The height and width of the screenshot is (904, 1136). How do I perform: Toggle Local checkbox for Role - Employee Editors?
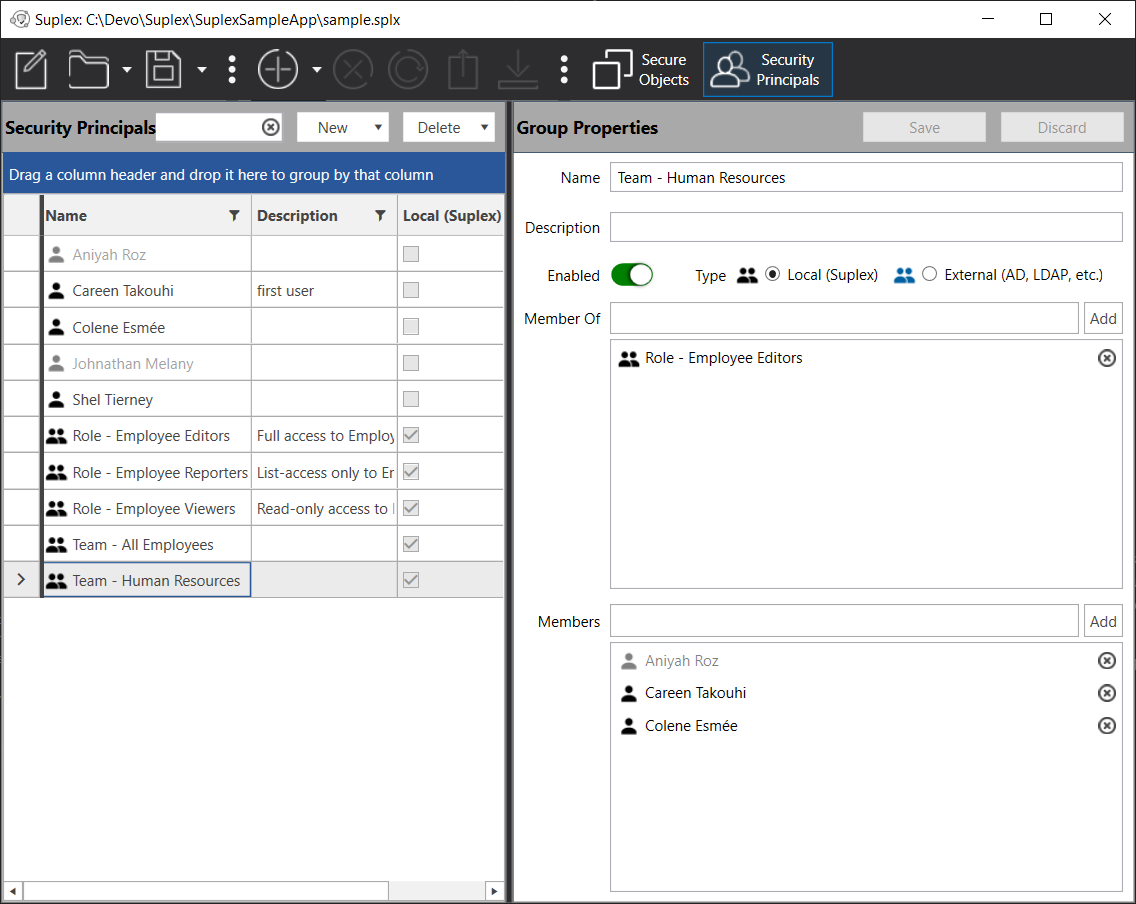[x=411, y=435]
